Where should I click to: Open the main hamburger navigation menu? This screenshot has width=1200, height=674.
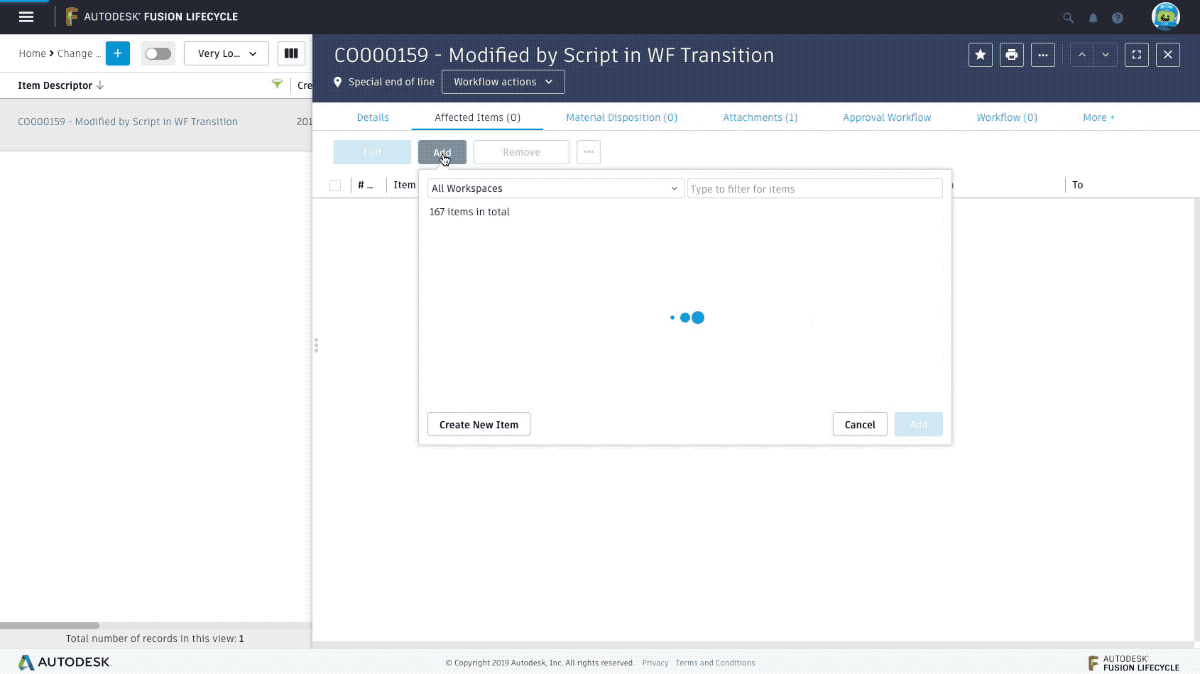pos(26,16)
